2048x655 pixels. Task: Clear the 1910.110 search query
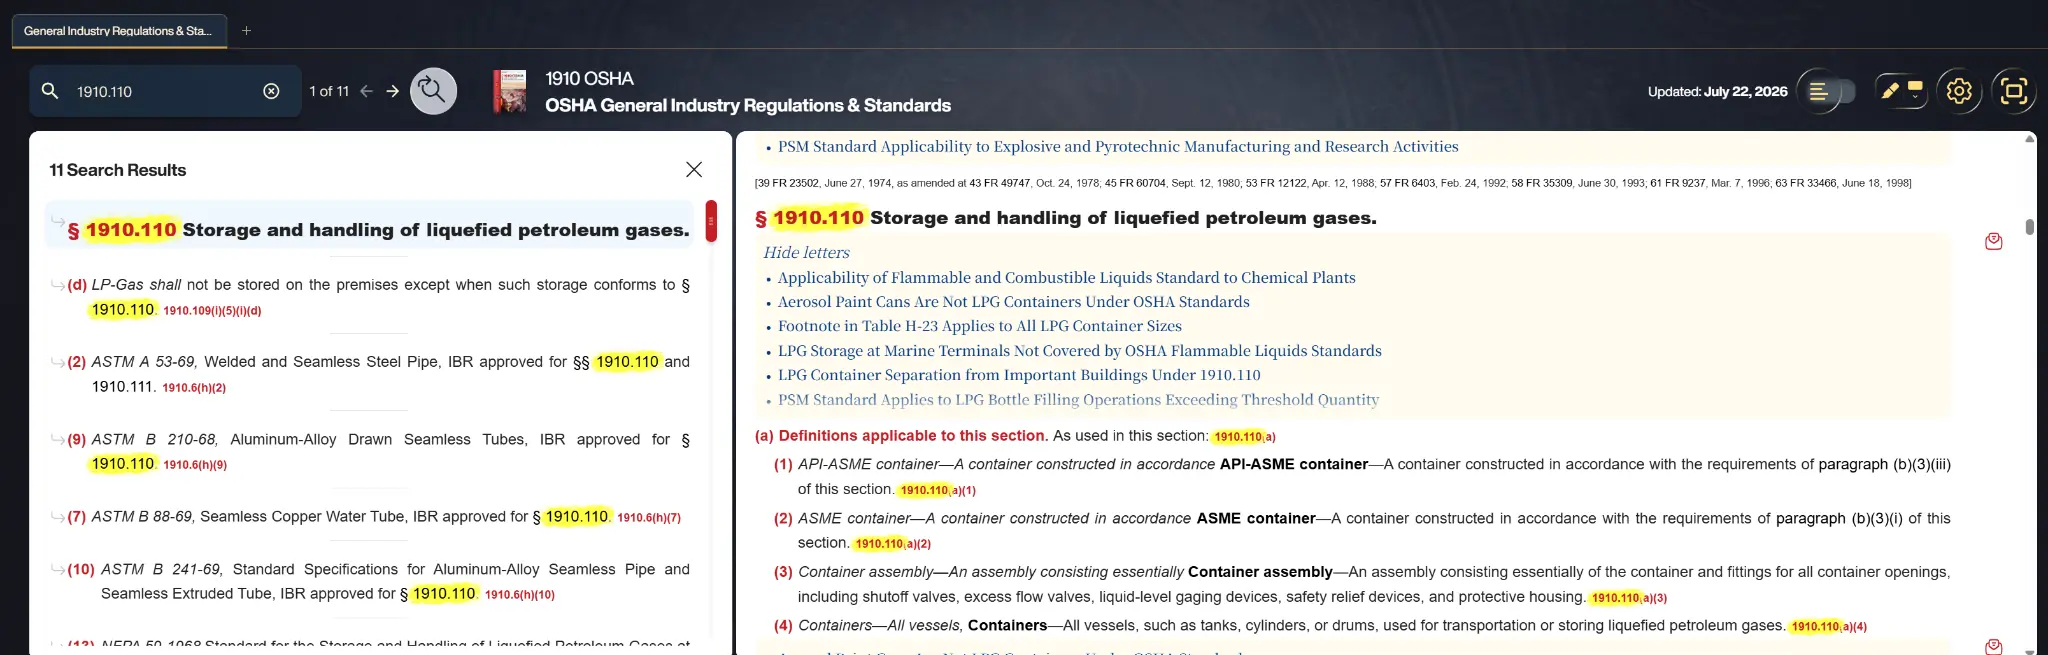271,91
